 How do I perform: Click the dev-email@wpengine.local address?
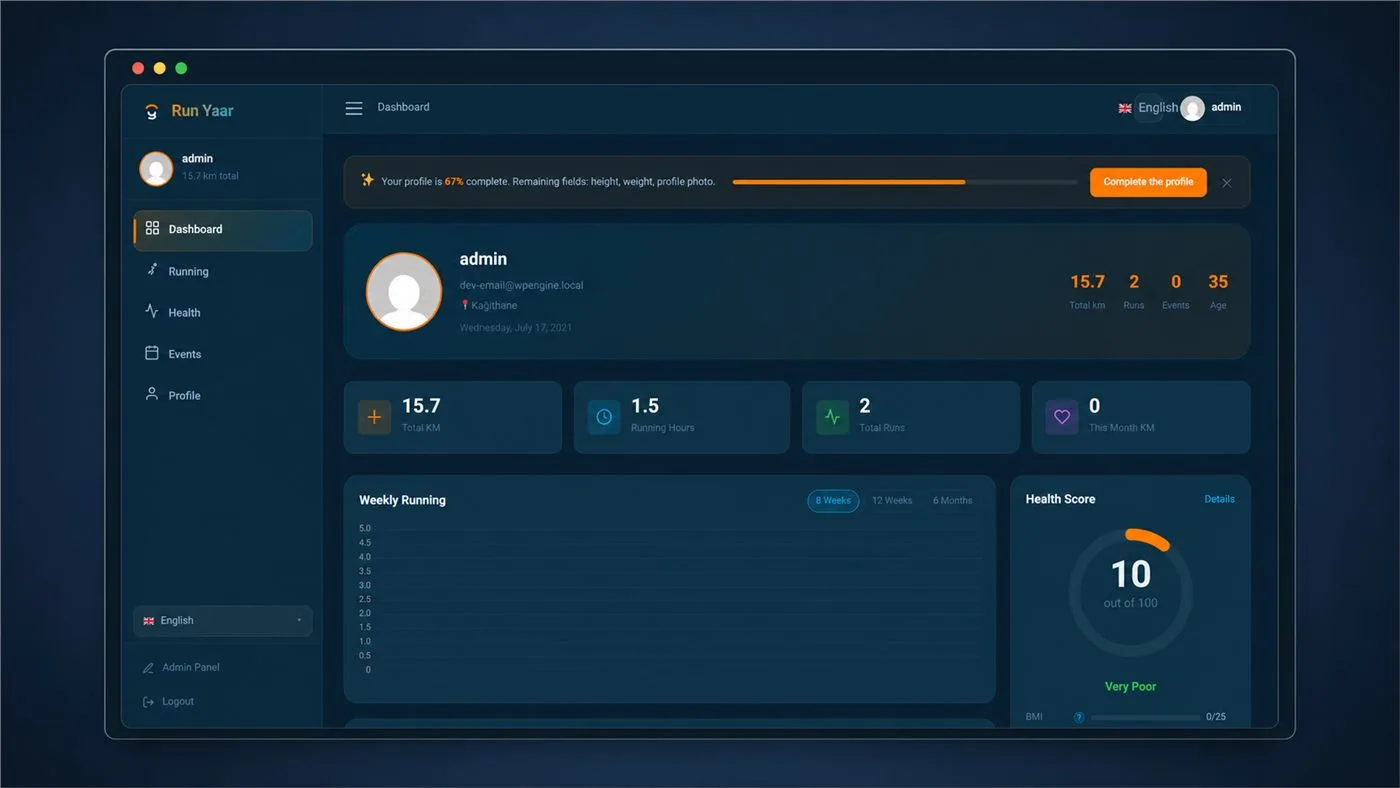click(521, 285)
